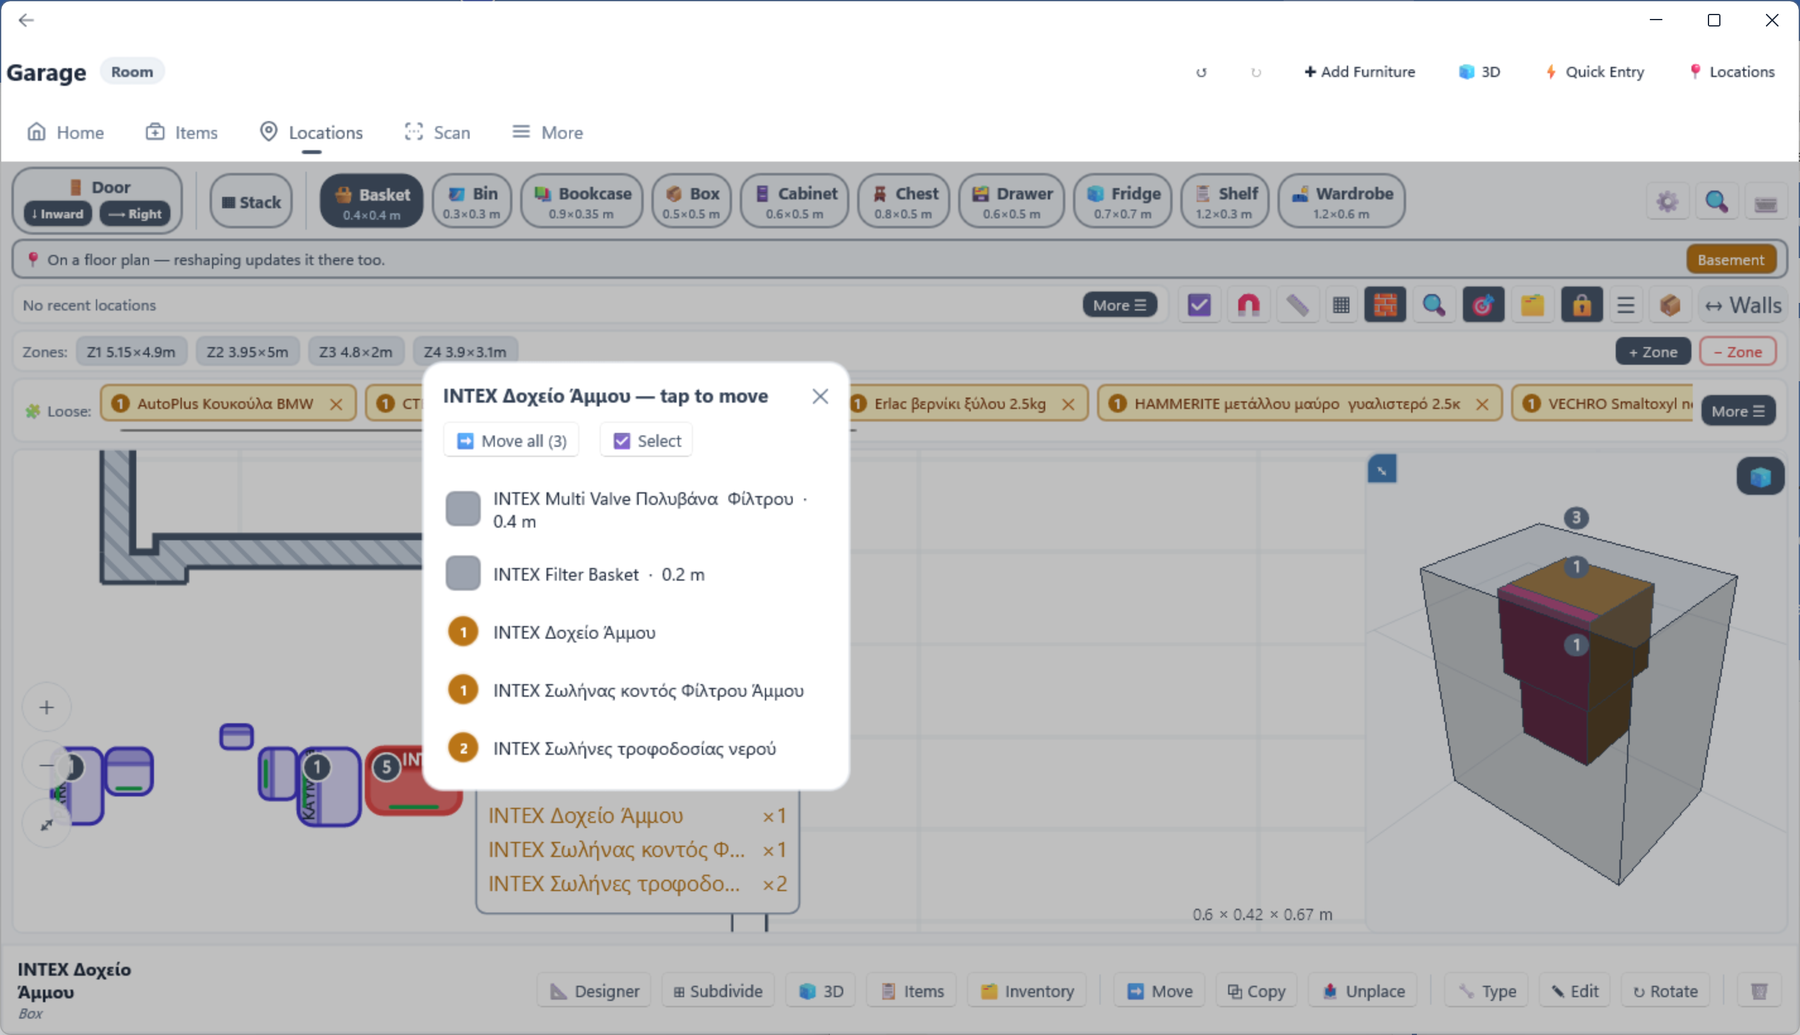Open the Scan tab
This screenshot has width=1800, height=1035.
438,132
